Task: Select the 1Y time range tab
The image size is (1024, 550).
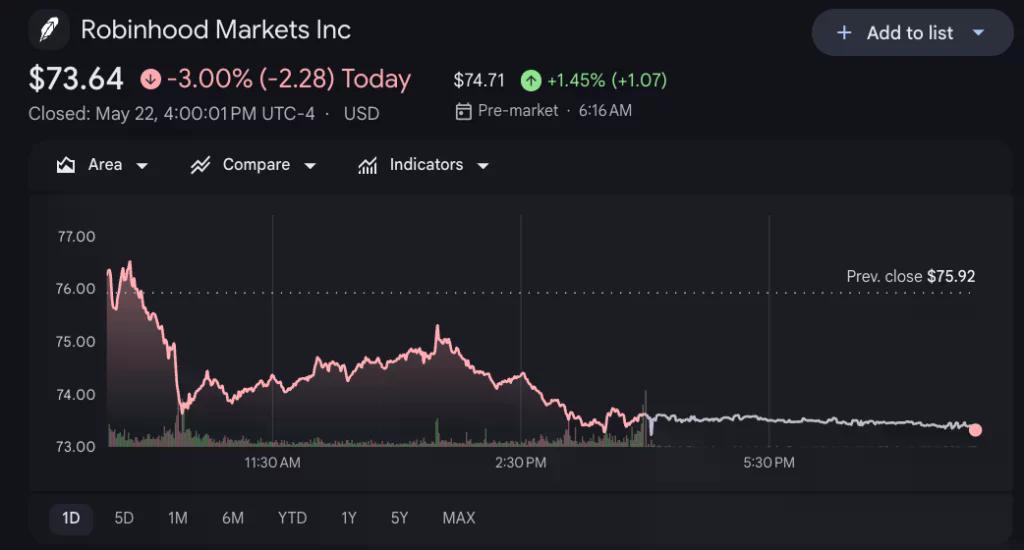Action: click(349, 519)
